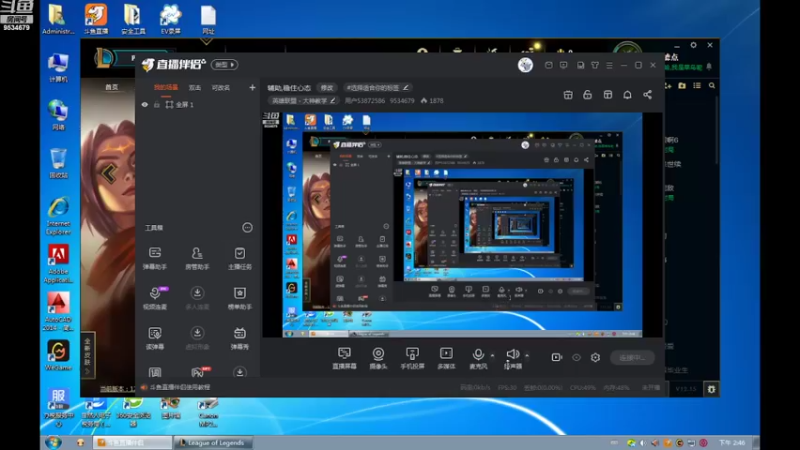This screenshot has height=450, width=800.
Task: Open the hamburger menu in title bar
Action: [609, 65]
